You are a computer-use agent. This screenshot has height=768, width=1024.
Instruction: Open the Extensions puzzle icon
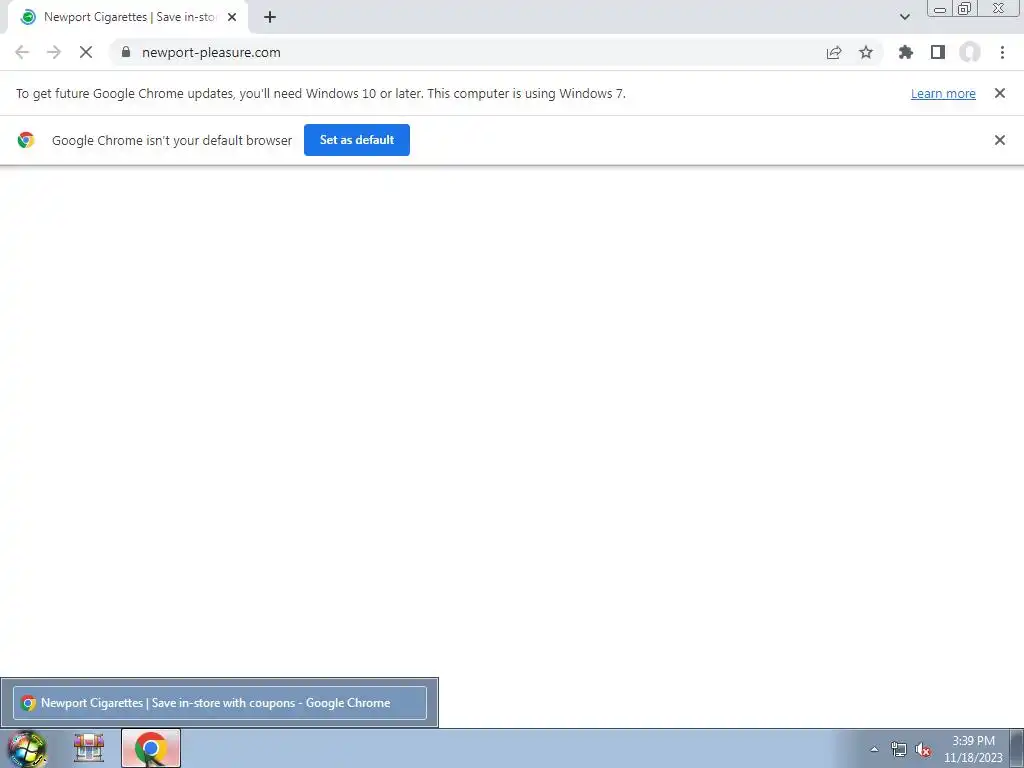[906, 52]
